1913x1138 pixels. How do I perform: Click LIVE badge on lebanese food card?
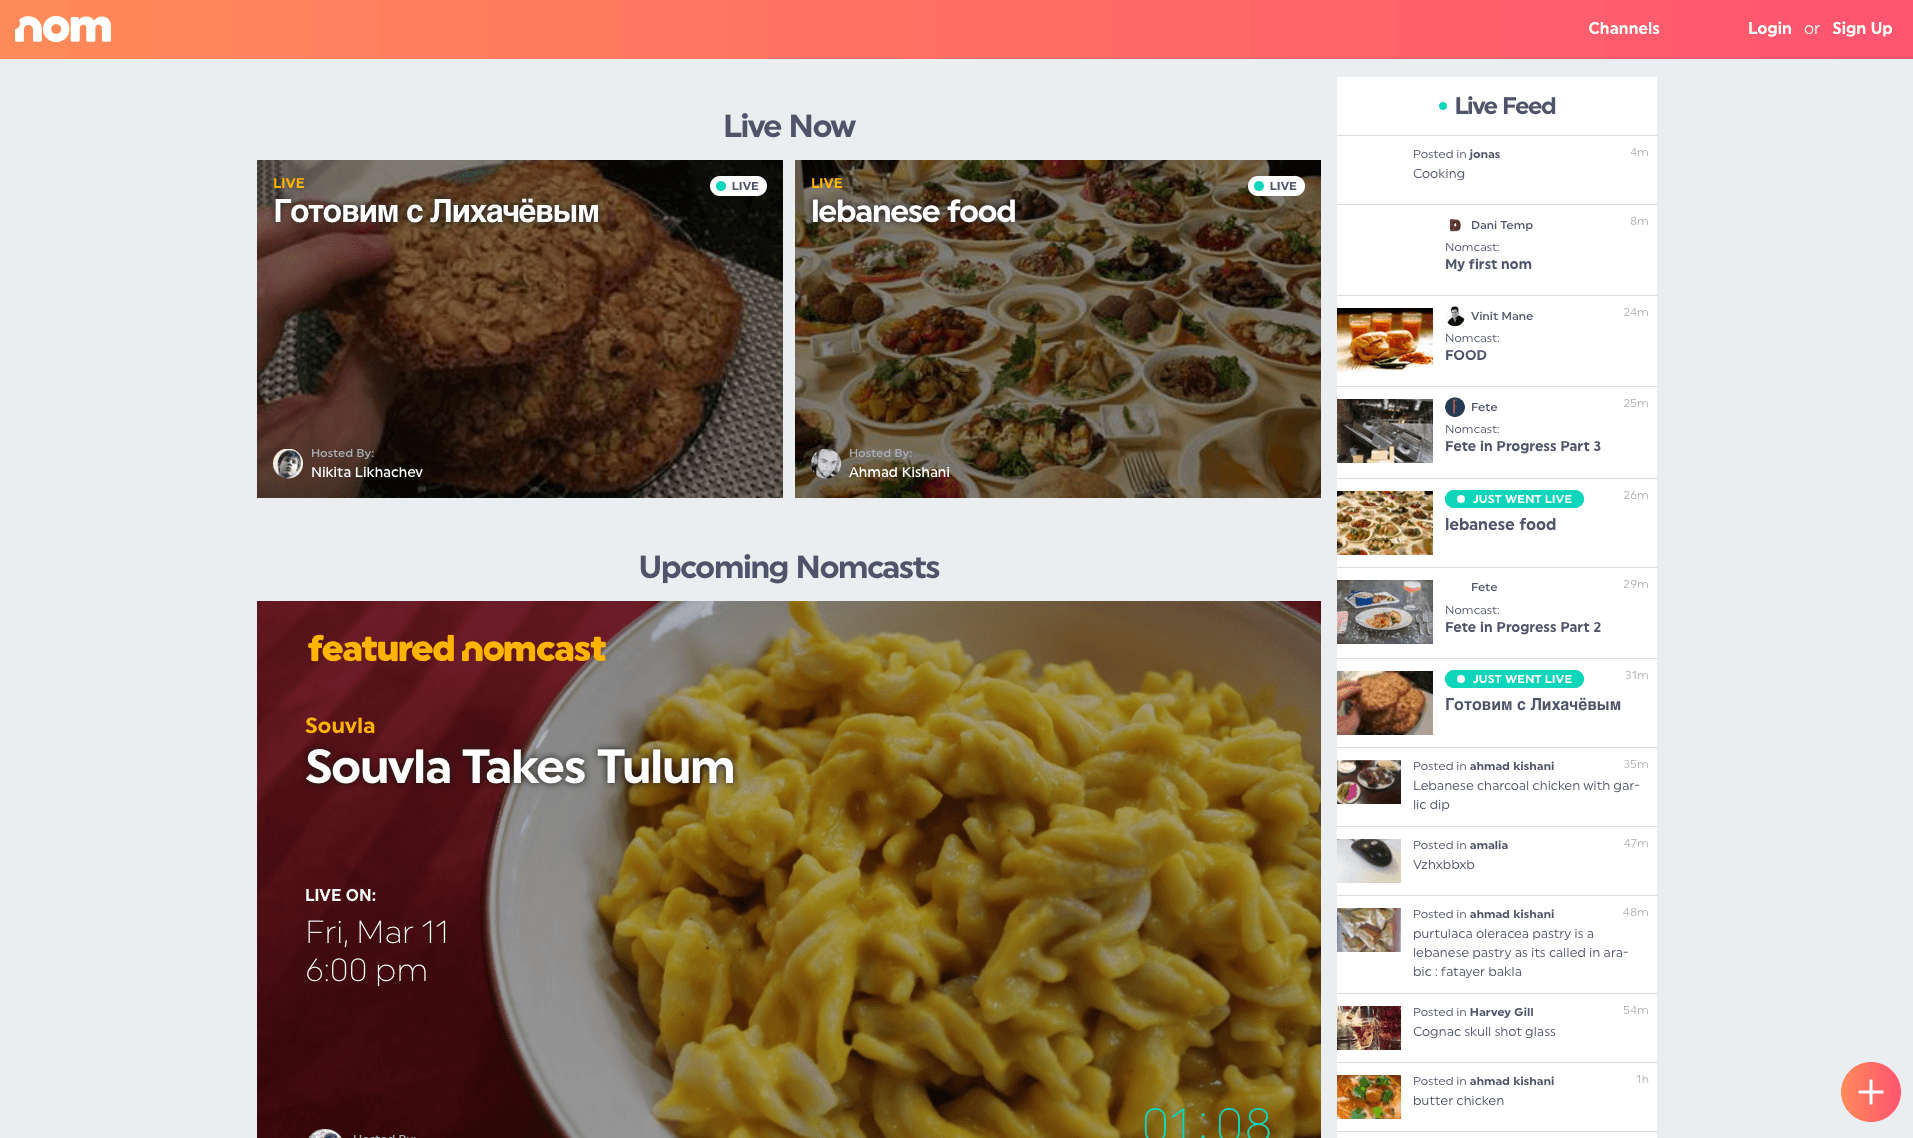coord(1276,186)
